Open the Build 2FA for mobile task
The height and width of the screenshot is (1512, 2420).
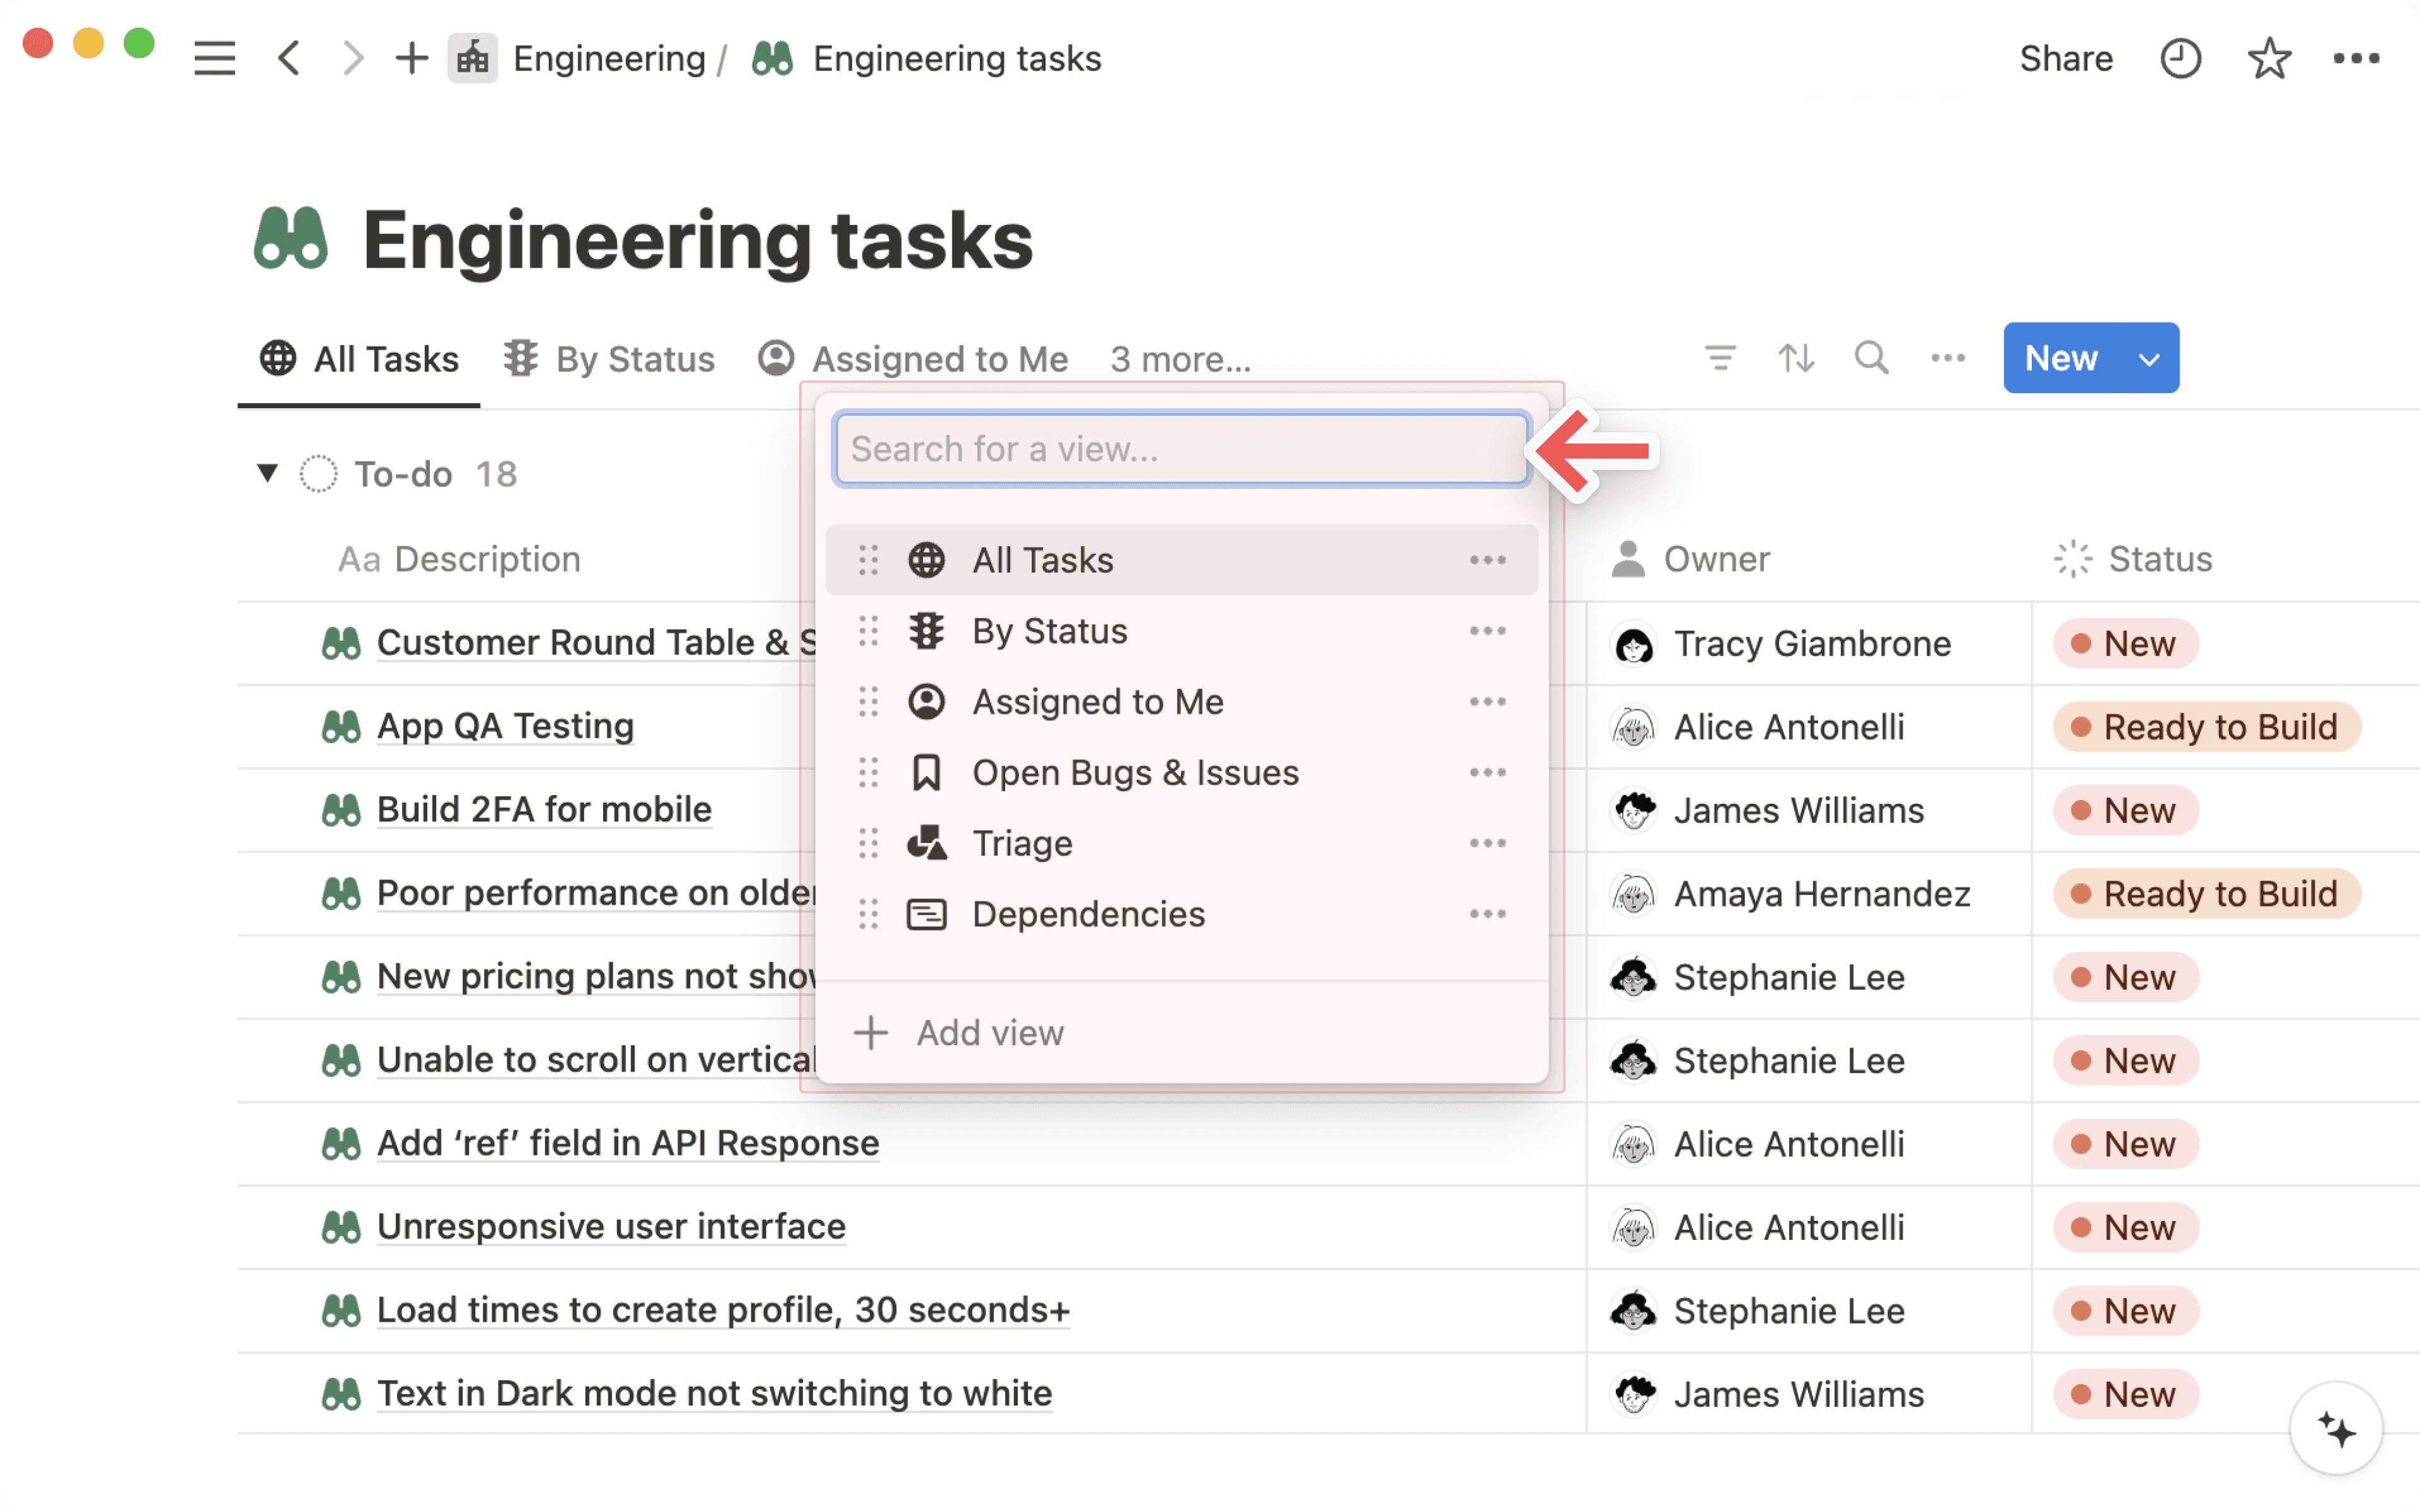544,809
